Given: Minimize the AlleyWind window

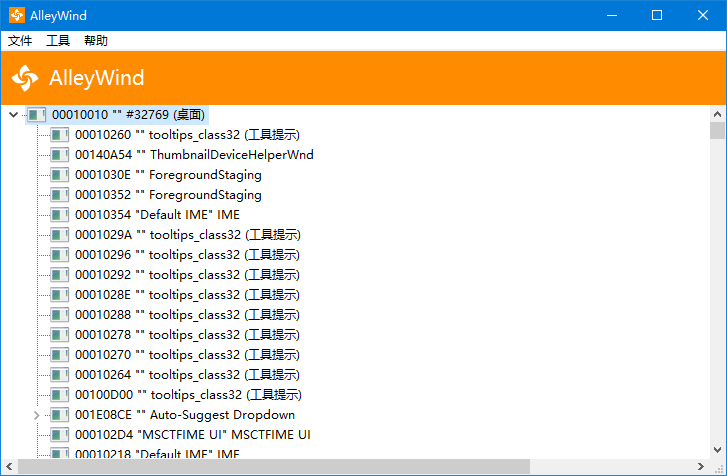Looking at the screenshot, I should coord(612,15).
